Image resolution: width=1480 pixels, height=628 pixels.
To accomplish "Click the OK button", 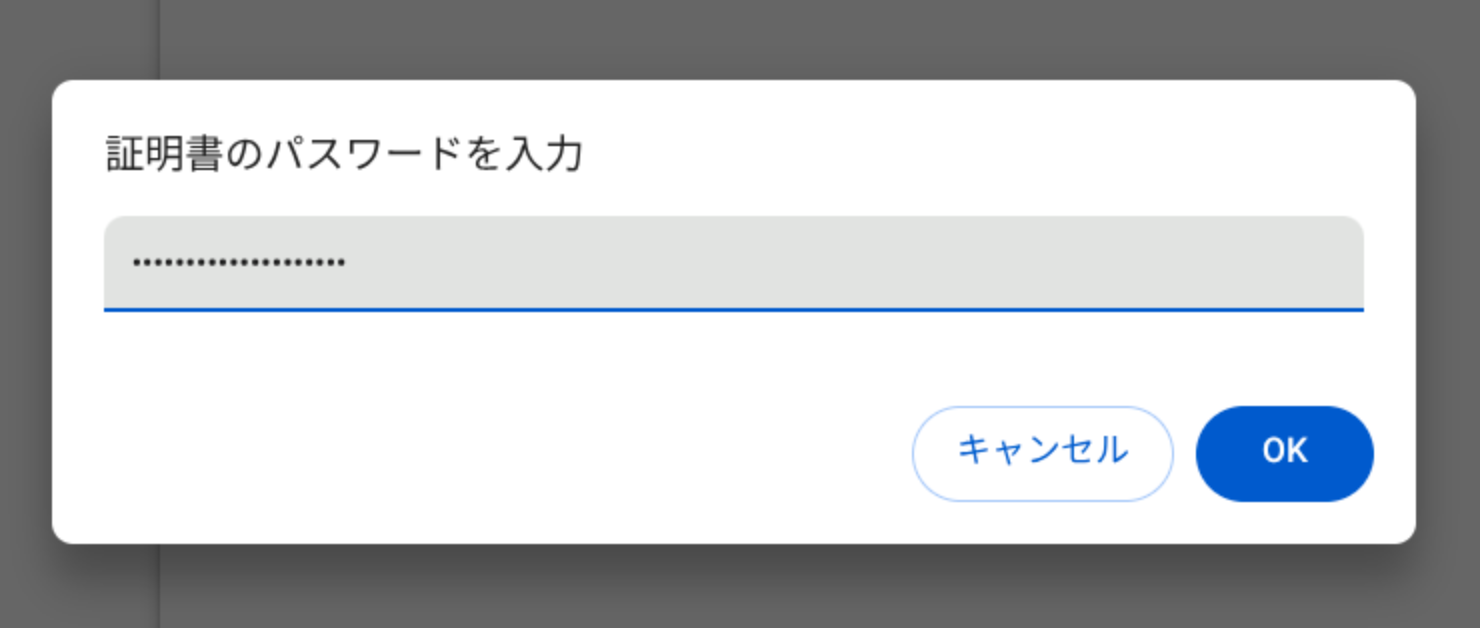I will click(x=1284, y=453).
